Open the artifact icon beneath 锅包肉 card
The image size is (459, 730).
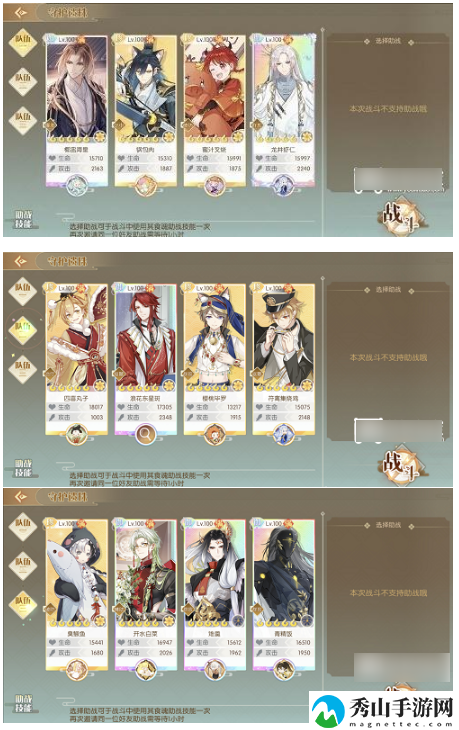145,185
